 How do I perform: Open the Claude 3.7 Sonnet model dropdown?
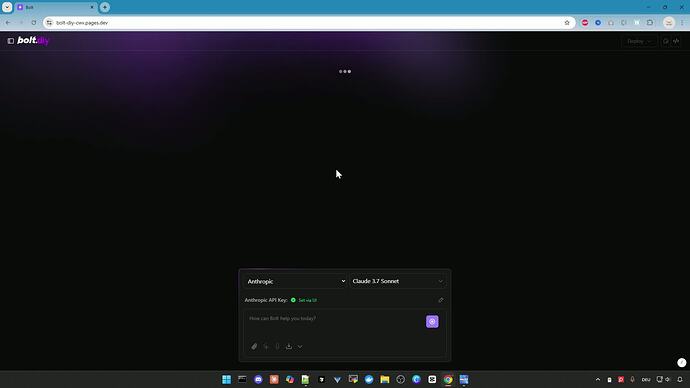pyautogui.click(x=398, y=281)
